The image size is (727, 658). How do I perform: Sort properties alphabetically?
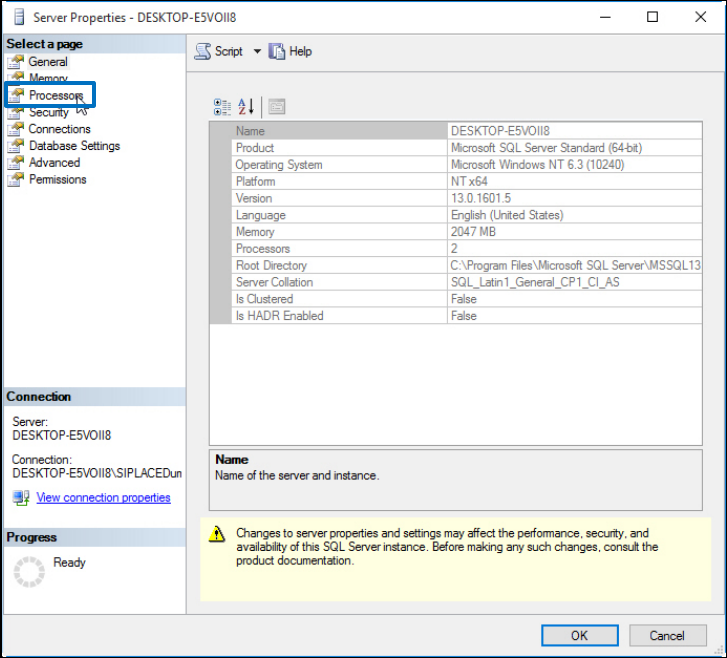246,107
